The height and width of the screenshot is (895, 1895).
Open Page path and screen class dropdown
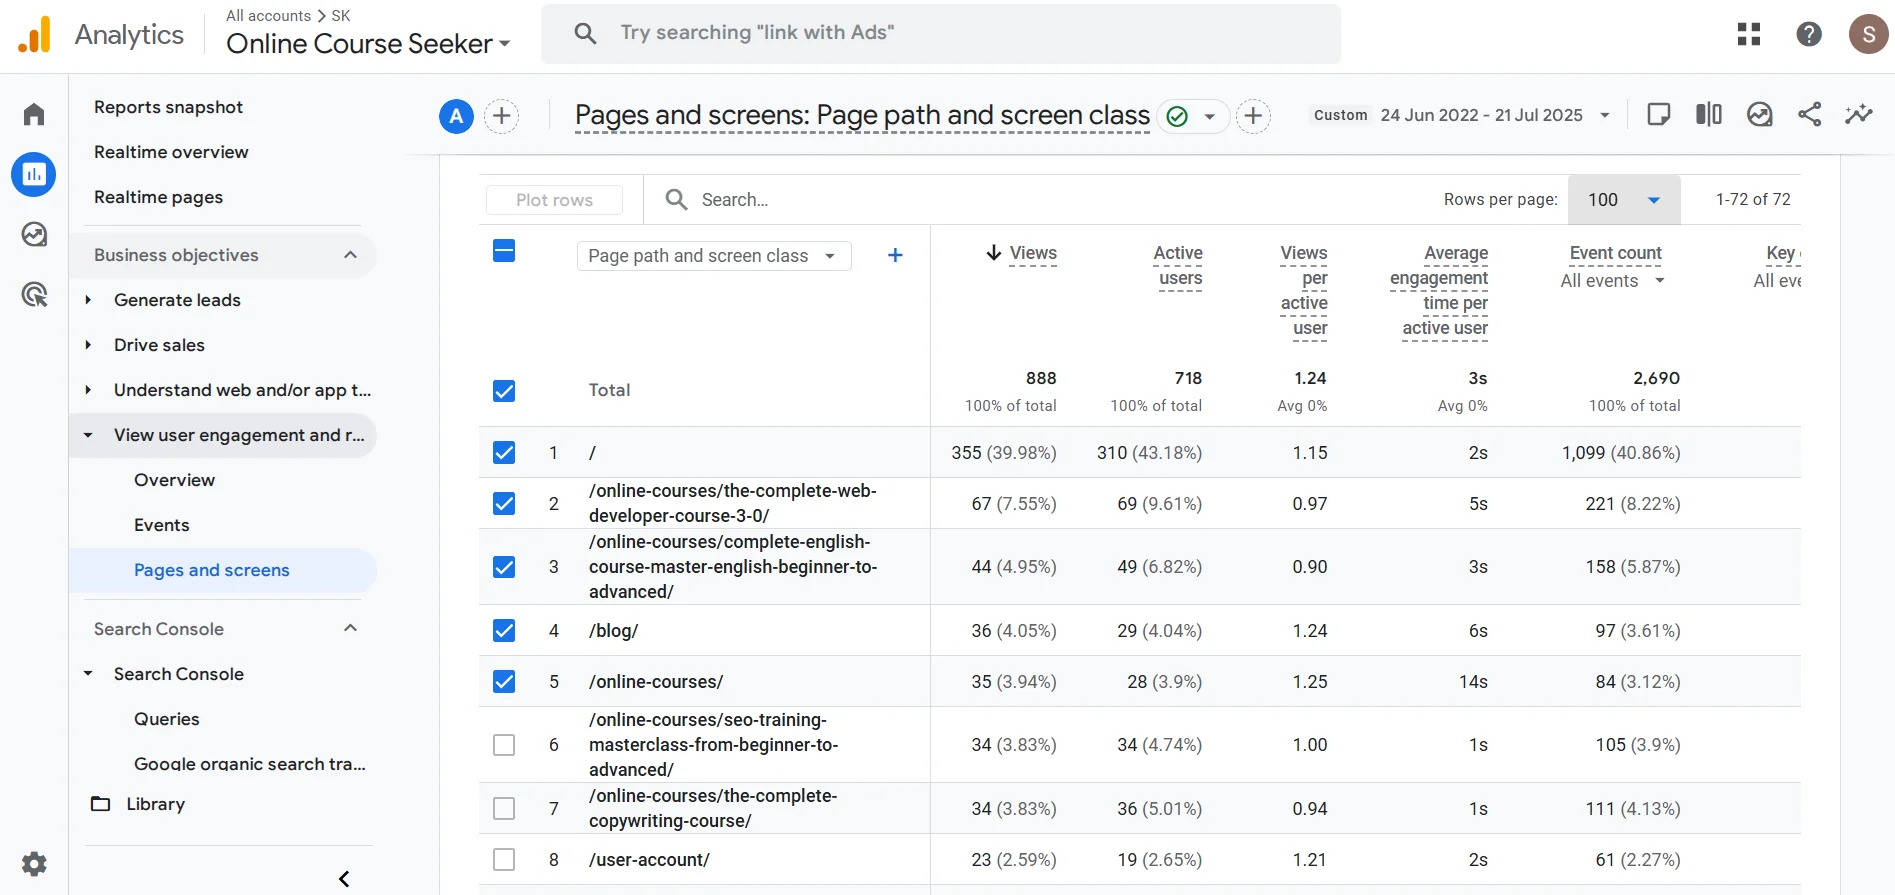(x=713, y=256)
